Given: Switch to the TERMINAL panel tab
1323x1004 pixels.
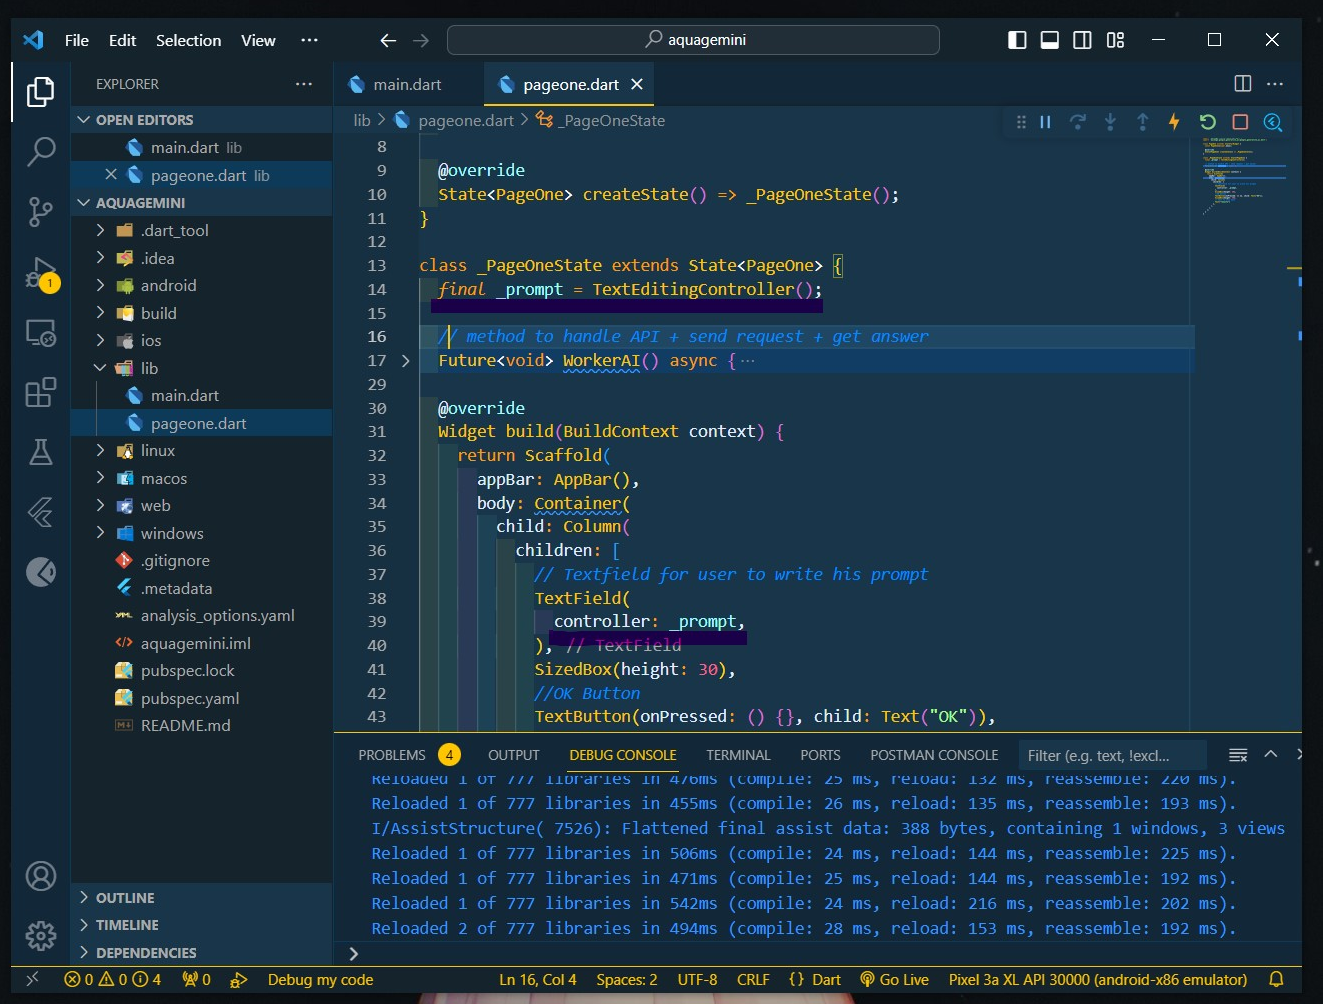Looking at the screenshot, I should pos(738,755).
